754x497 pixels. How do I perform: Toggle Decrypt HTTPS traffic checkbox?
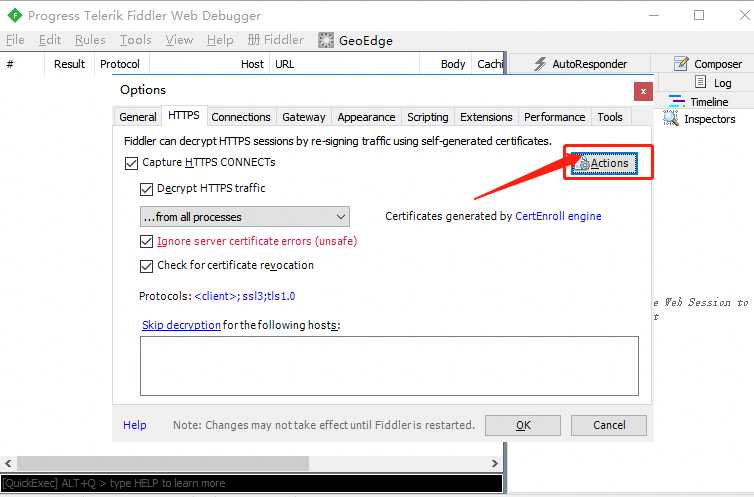[146, 189]
